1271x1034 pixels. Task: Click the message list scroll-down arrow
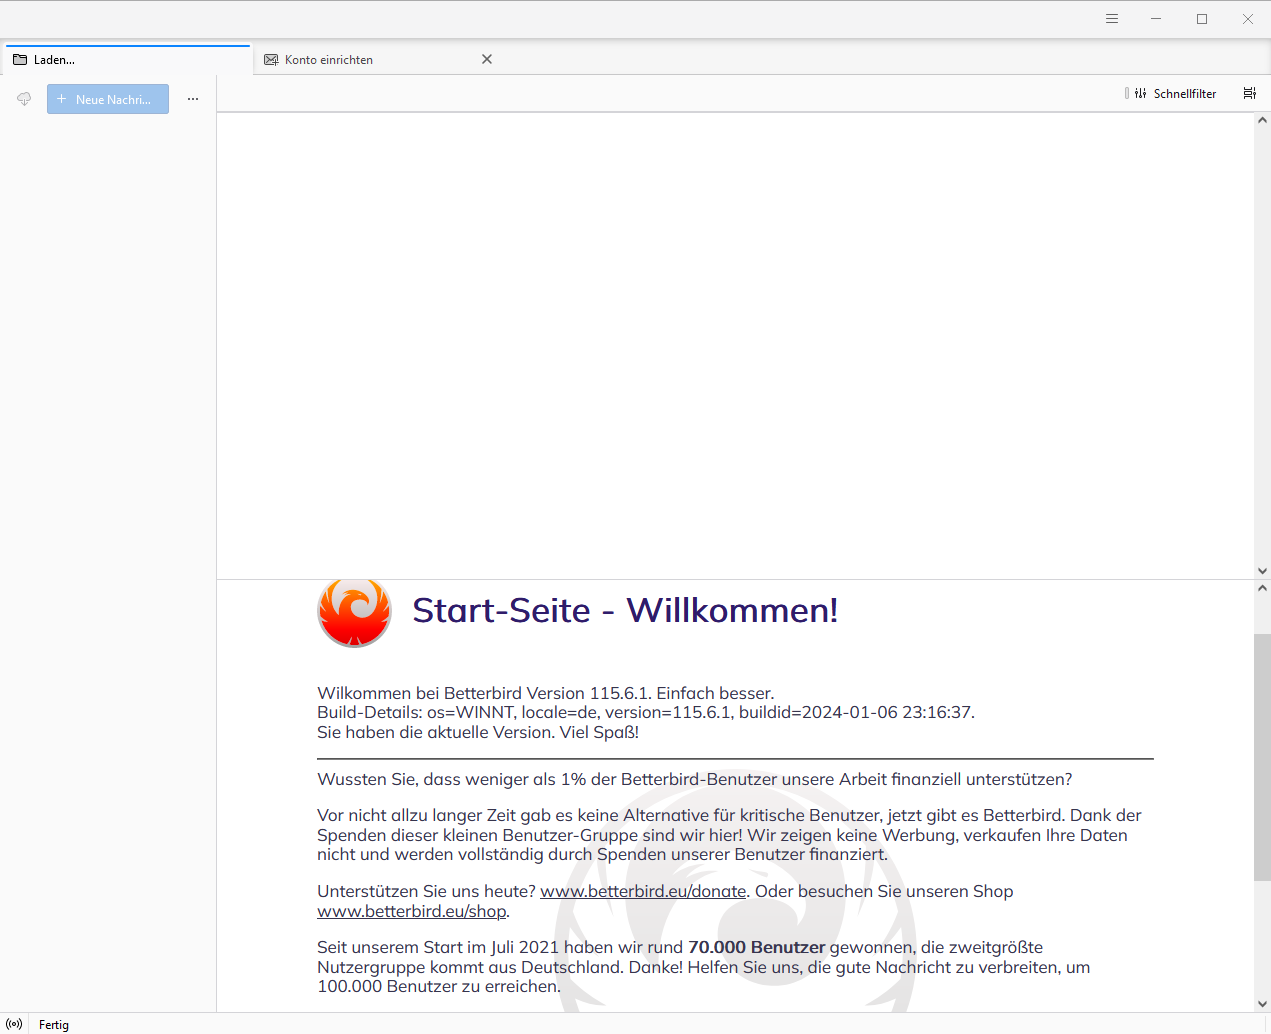coord(1262,571)
